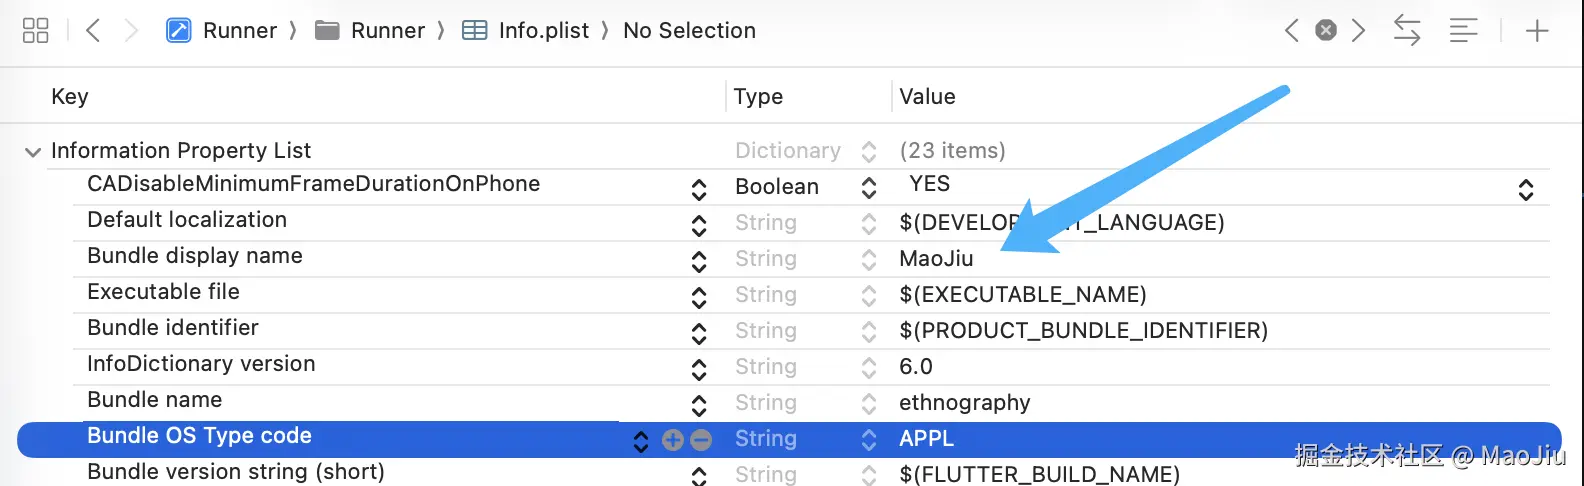Remove the Bundle OS Type code row
This screenshot has width=1584, height=486.
pos(701,440)
